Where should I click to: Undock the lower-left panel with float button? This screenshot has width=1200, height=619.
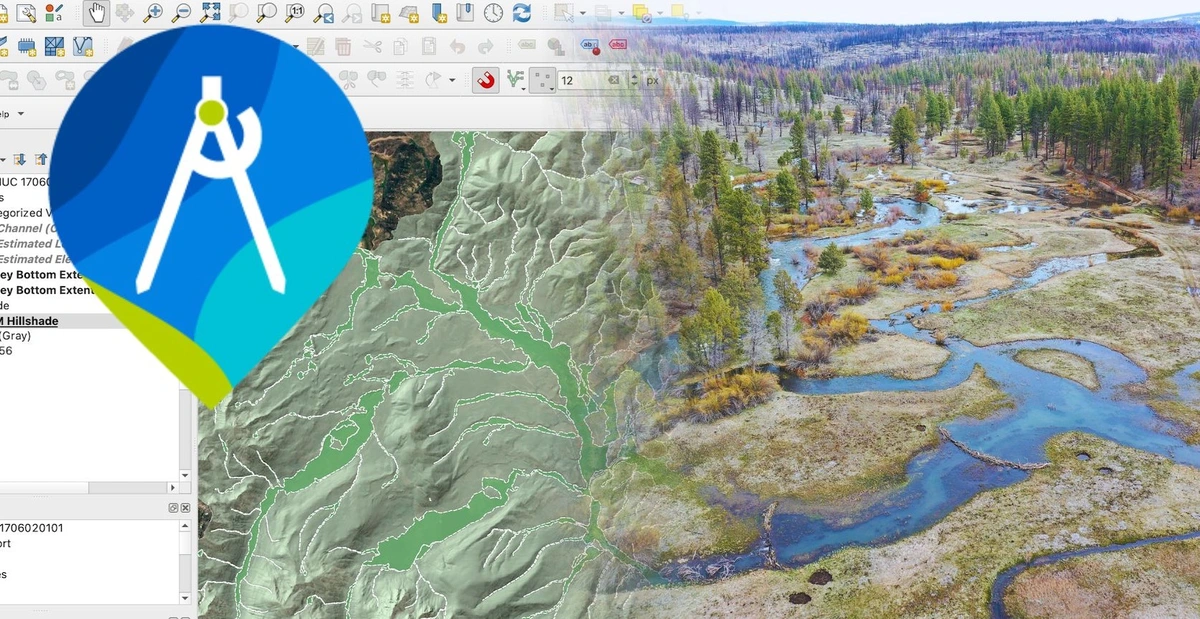click(173, 508)
